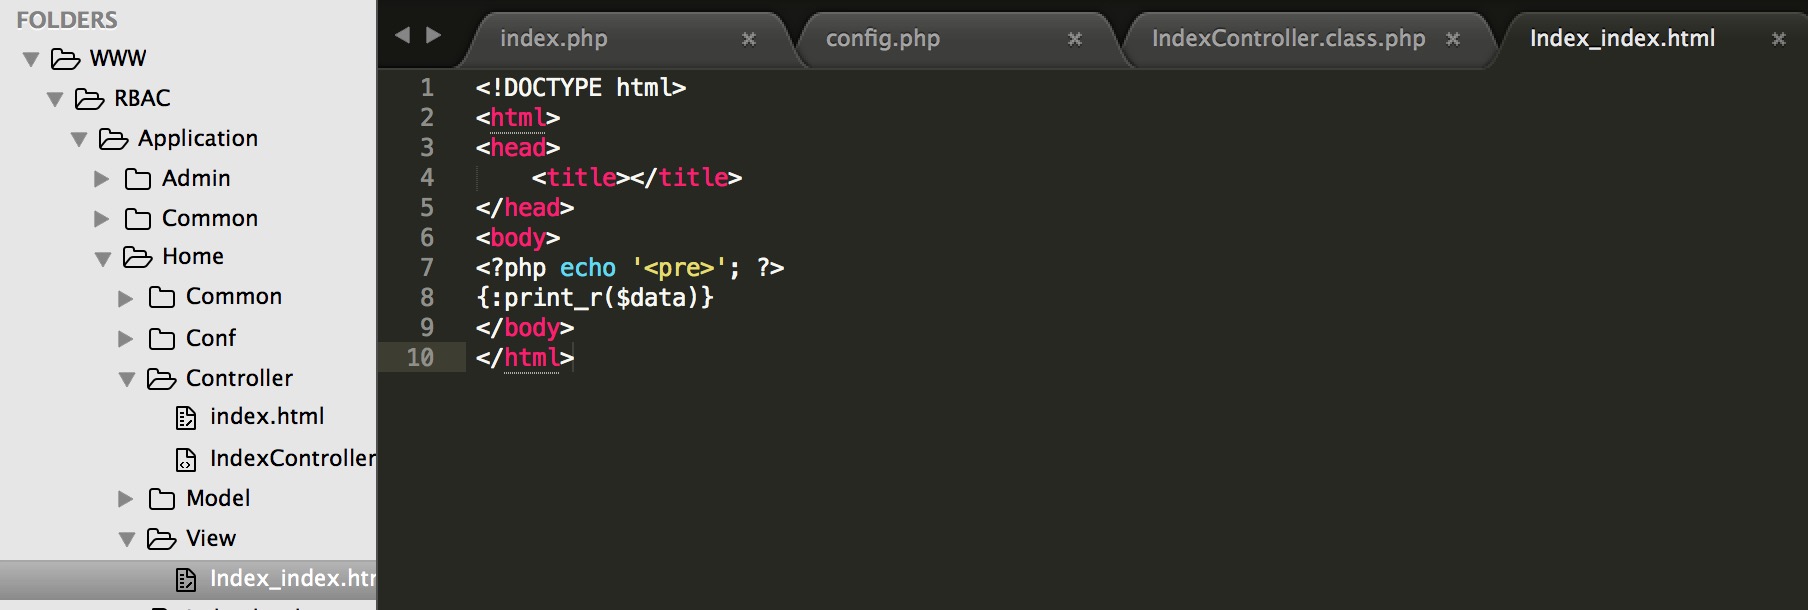This screenshot has width=1808, height=610.
Task: Collapse the WWW root folder
Action: 31,60
